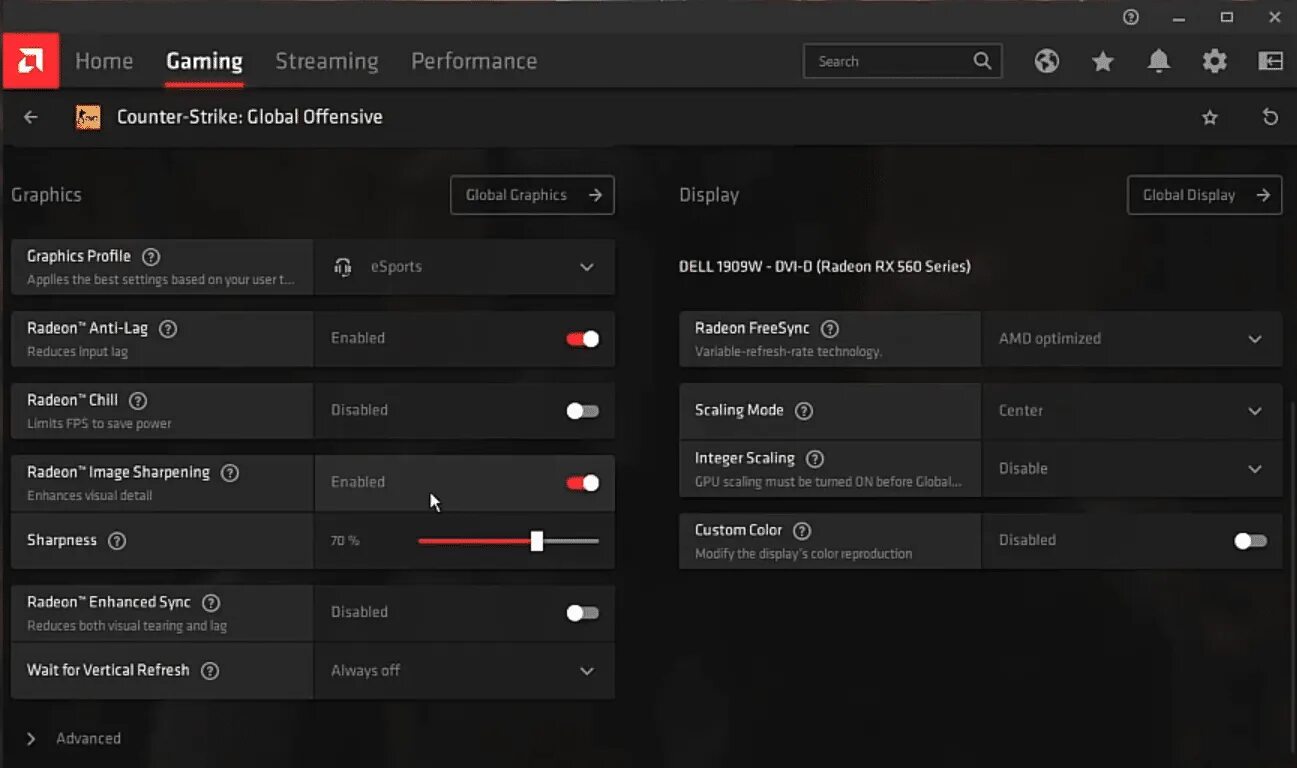This screenshot has height=768, width=1297.
Task: Click the Search input field
Action: (890, 61)
